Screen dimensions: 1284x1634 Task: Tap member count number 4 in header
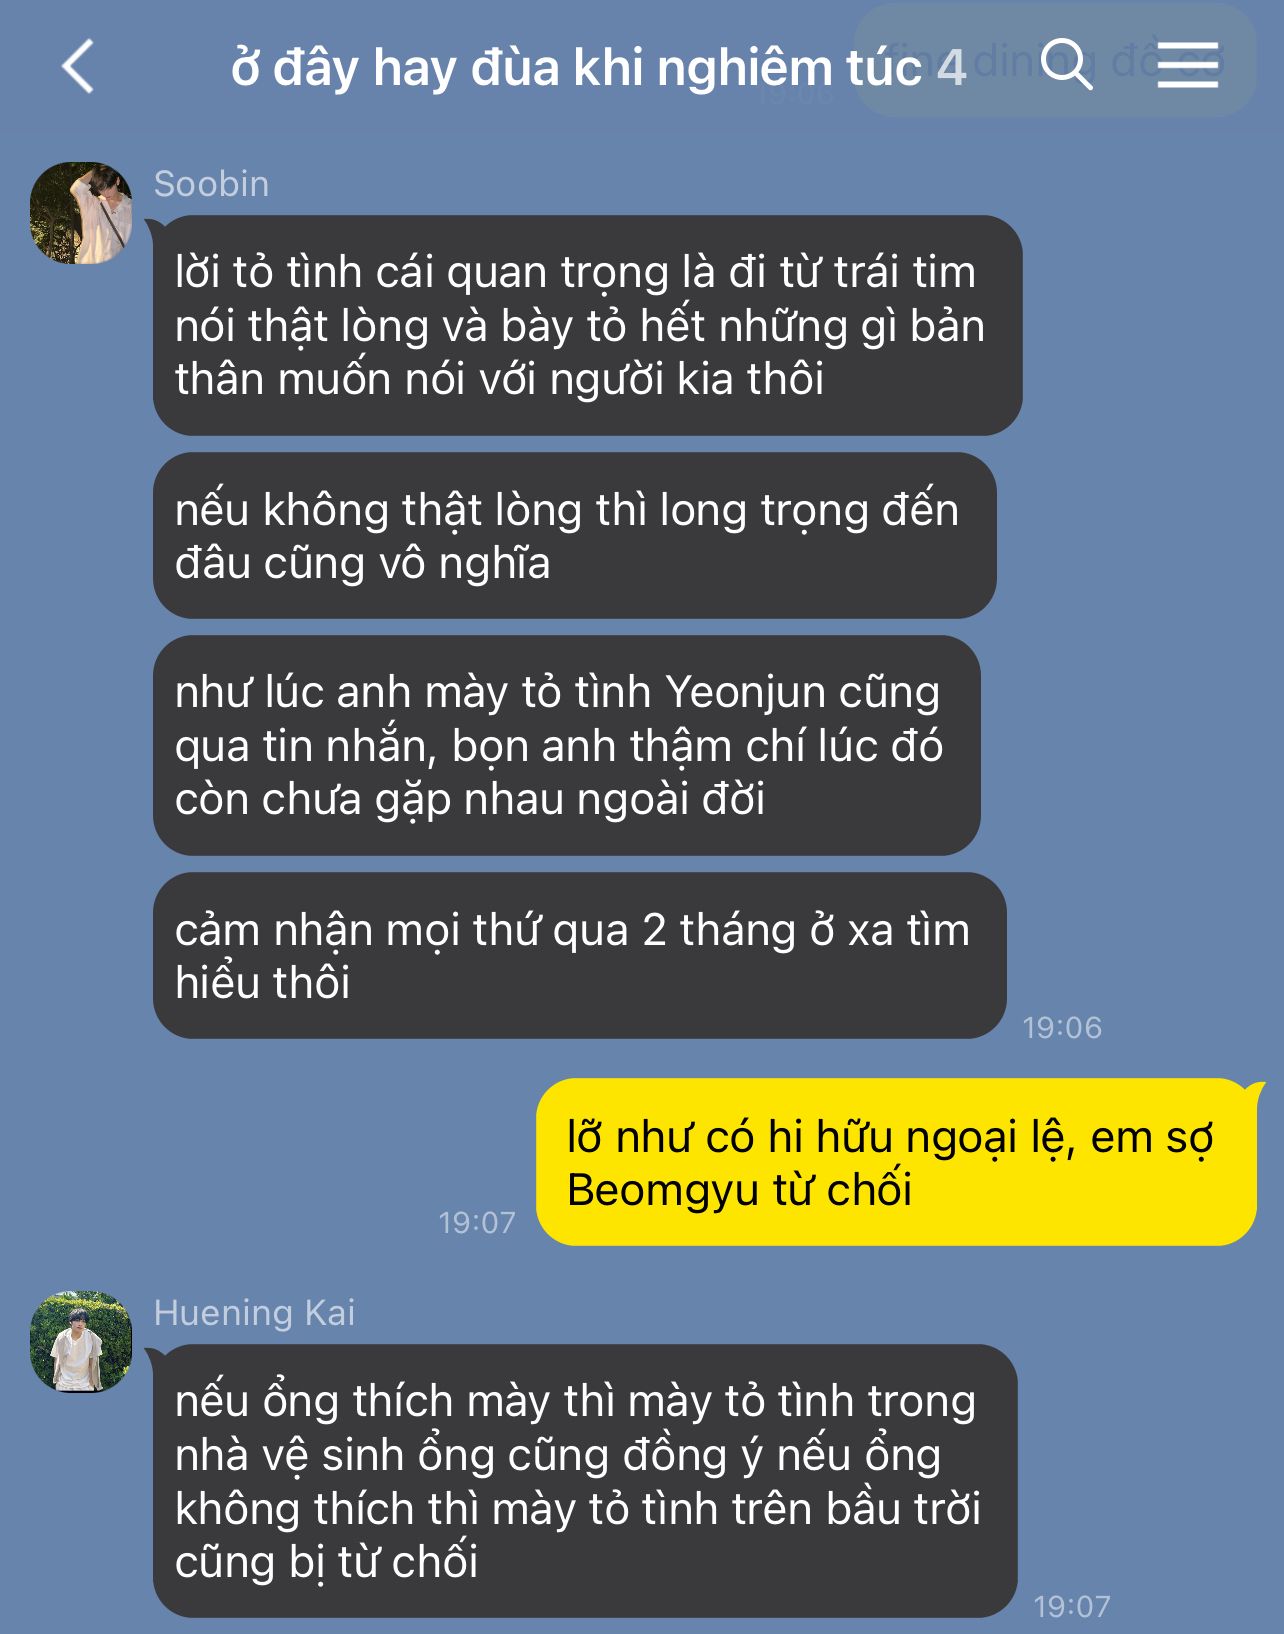pyautogui.click(x=951, y=68)
